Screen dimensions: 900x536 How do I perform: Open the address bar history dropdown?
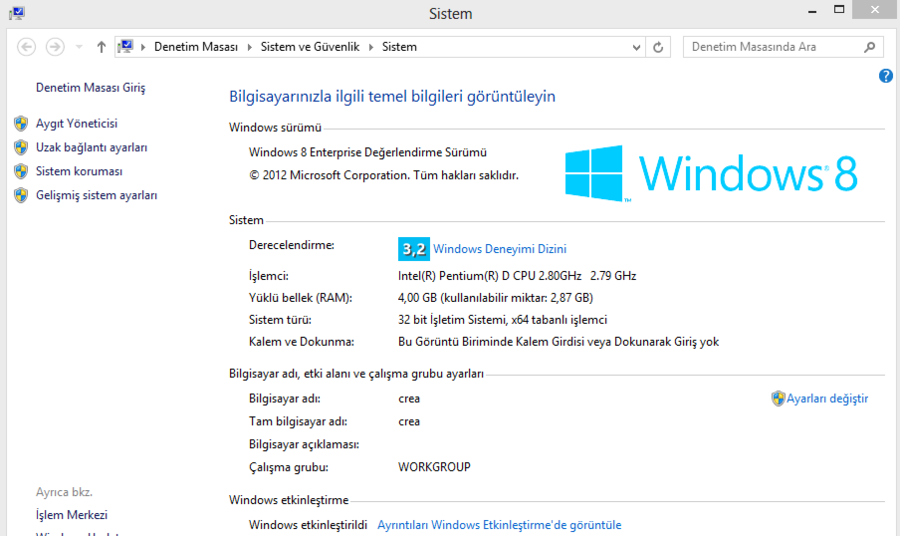point(636,48)
